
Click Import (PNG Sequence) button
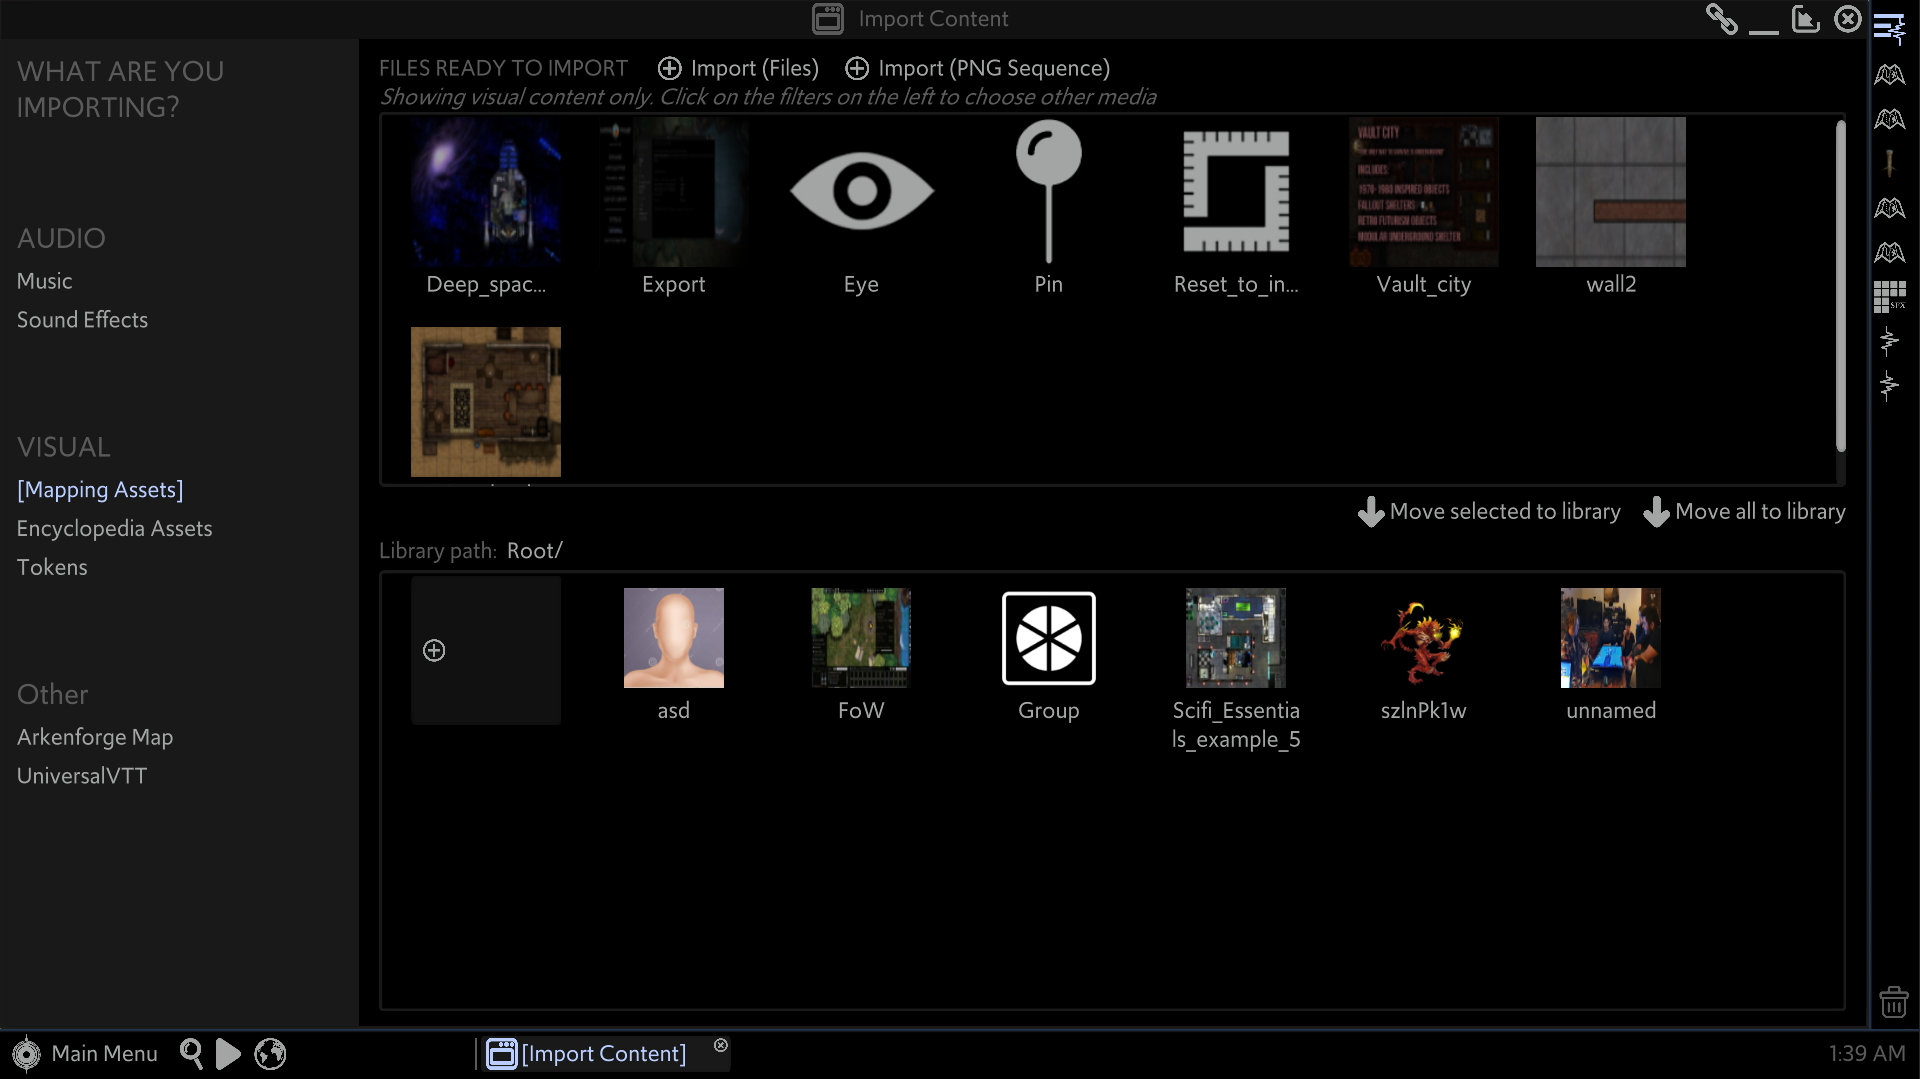pyautogui.click(x=978, y=68)
